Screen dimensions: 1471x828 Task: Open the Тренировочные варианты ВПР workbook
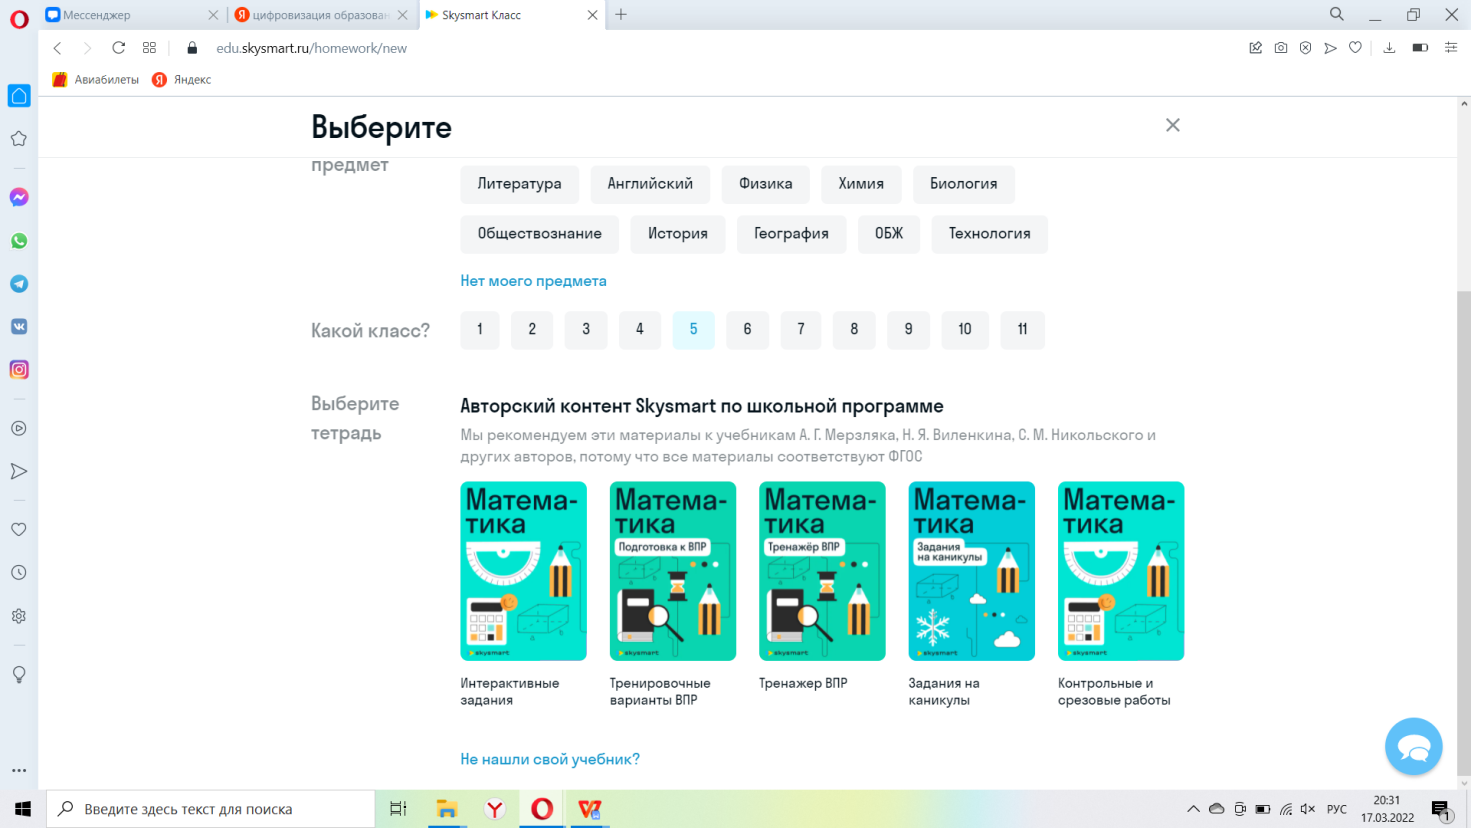(x=673, y=571)
